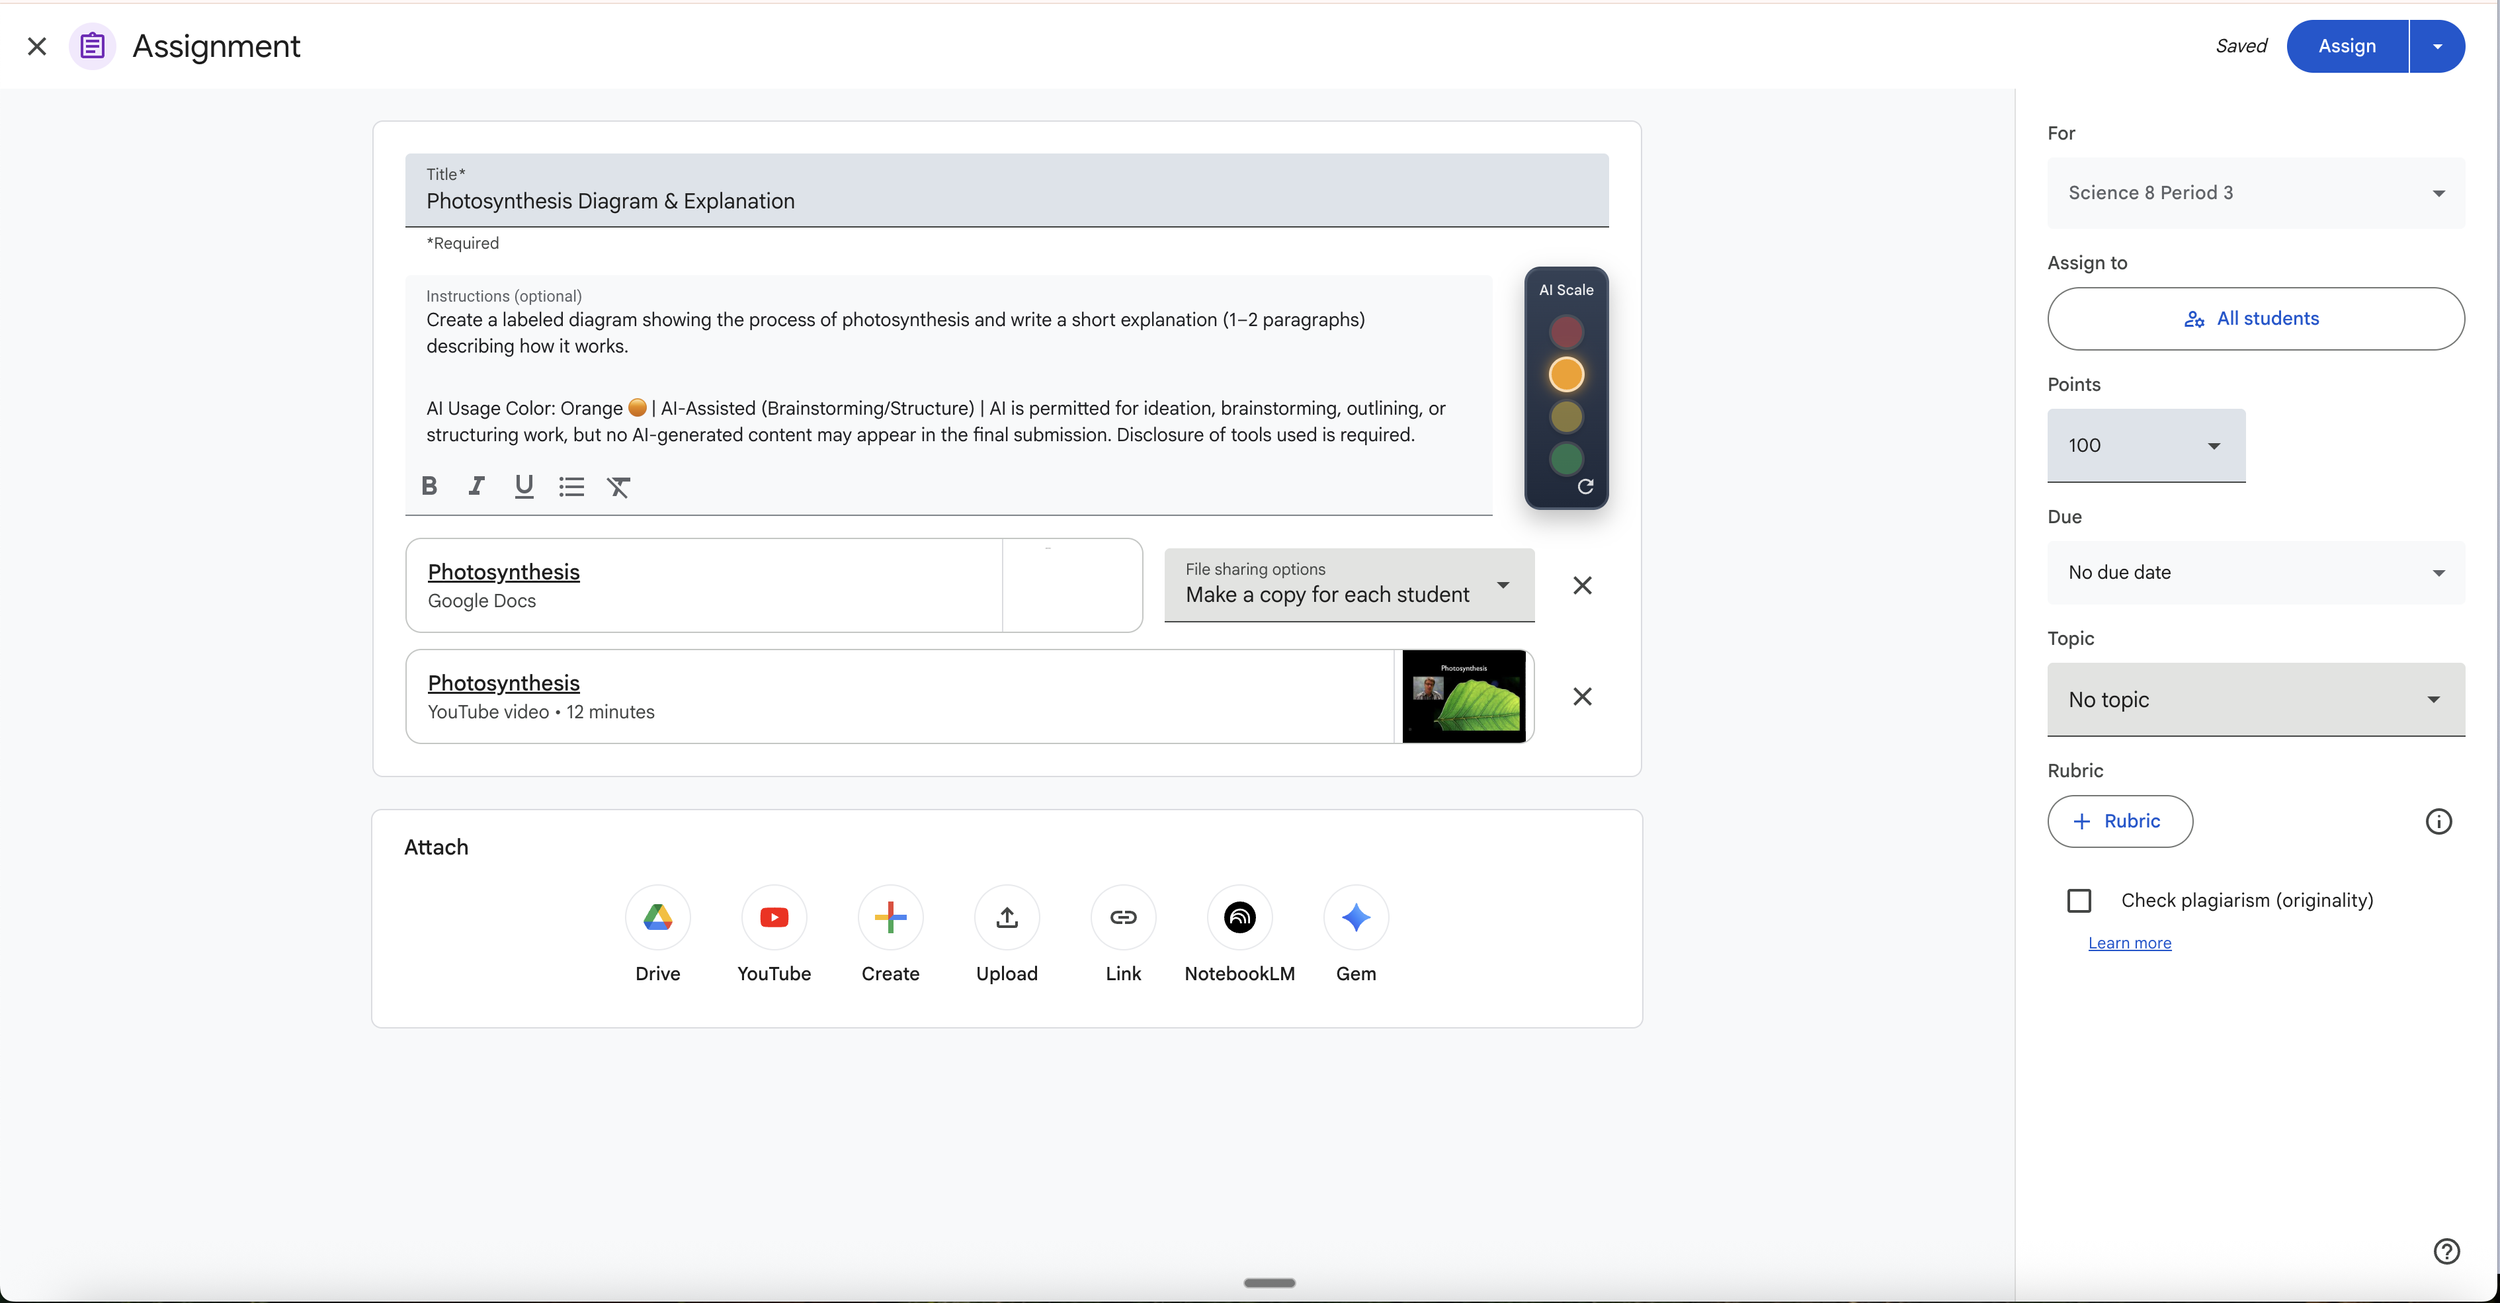Viewport: 2500px width, 1303px height.
Task: Open file sharing options dropdown
Action: pyautogui.click(x=1348, y=585)
